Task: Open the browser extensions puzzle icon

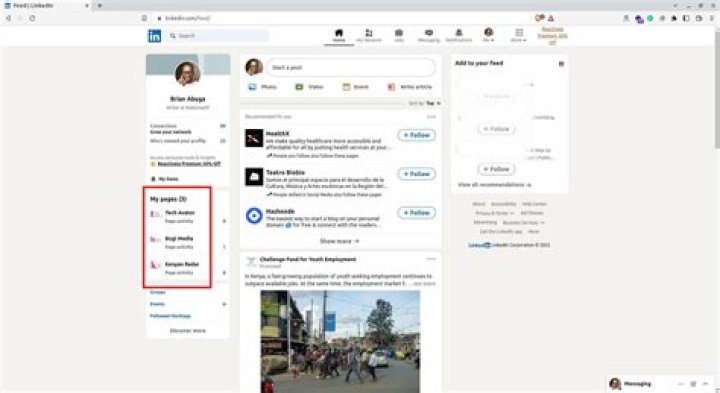Action: coord(674,18)
